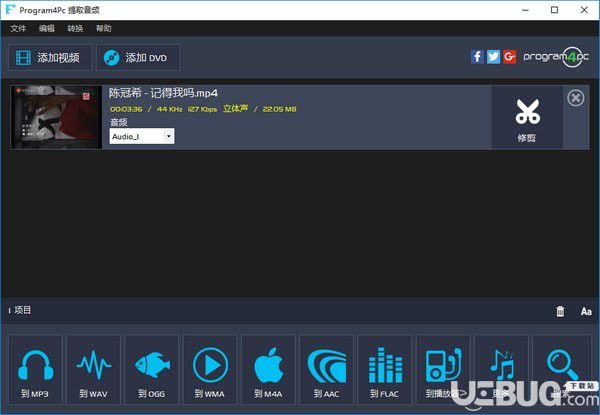Click the 添加视频 button
This screenshot has height=415, width=600.
coord(50,58)
